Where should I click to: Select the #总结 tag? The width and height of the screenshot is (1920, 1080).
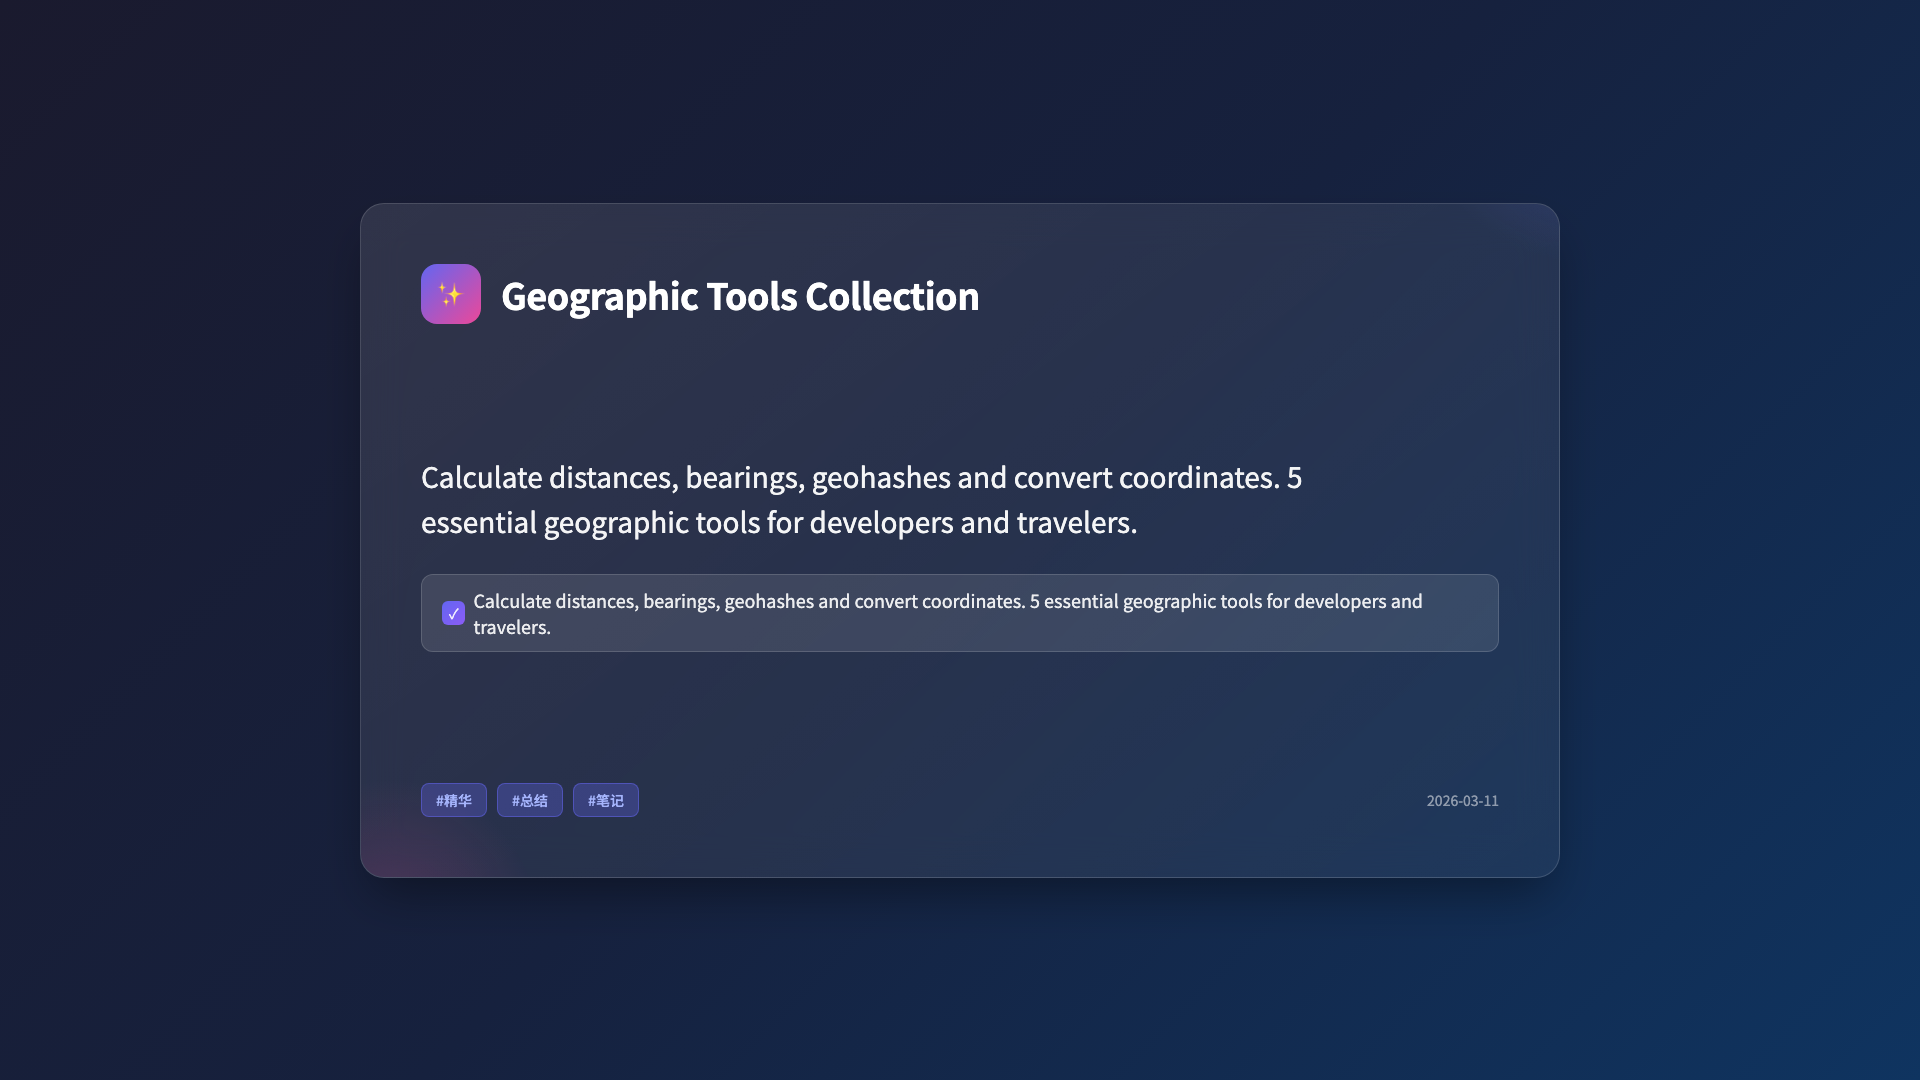pos(530,800)
